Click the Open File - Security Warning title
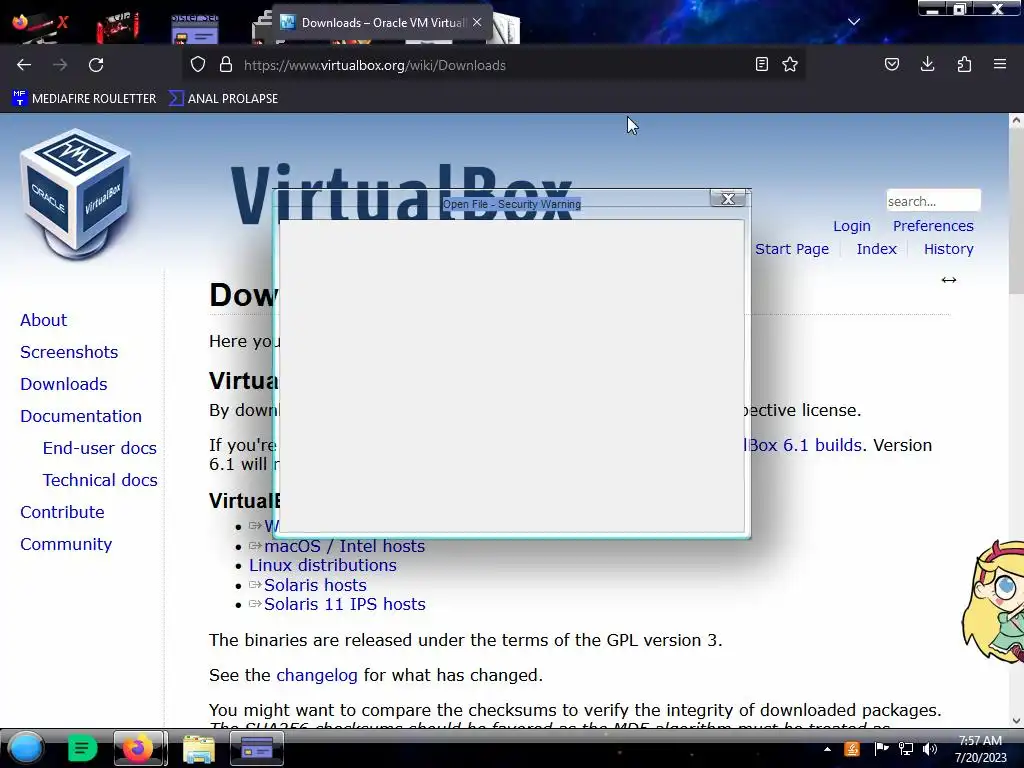This screenshot has height=768, width=1024. coord(512,204)
